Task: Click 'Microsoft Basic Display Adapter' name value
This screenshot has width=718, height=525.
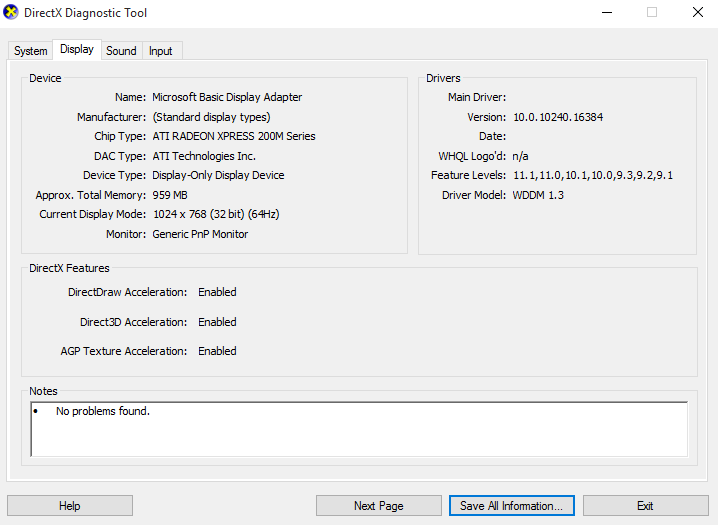Action: (x=227, y=97)
